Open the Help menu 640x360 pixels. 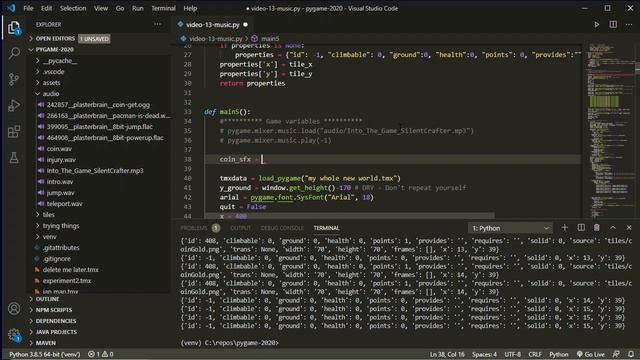[190, 8]
